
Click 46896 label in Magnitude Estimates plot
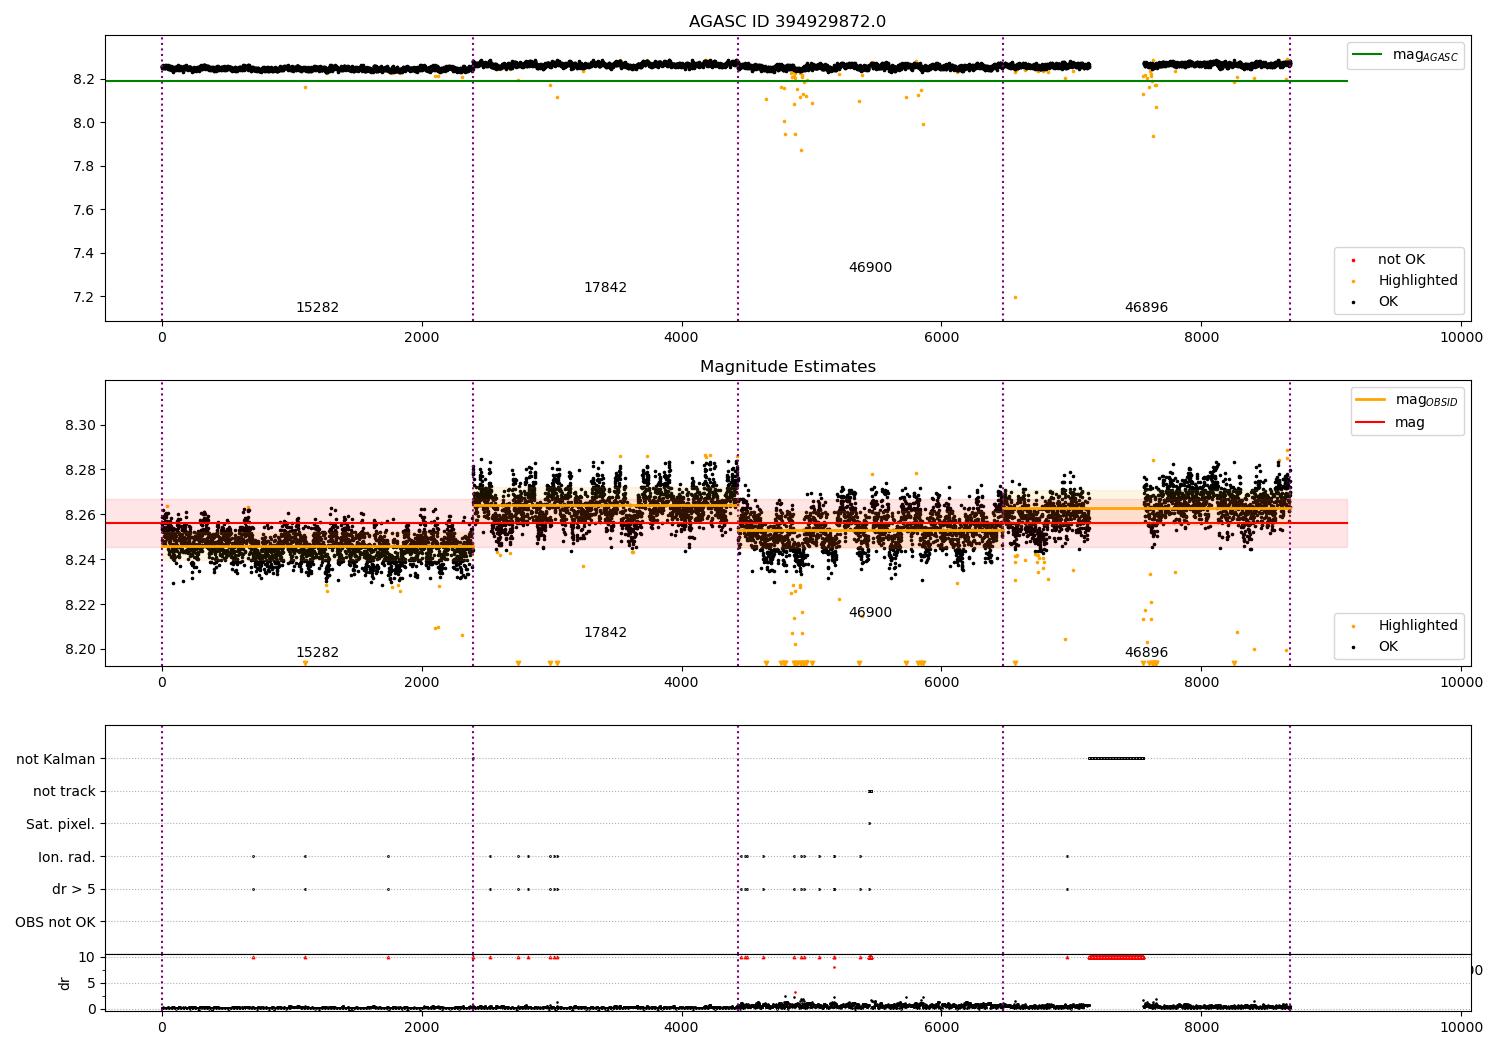(x=1146, y=653)
